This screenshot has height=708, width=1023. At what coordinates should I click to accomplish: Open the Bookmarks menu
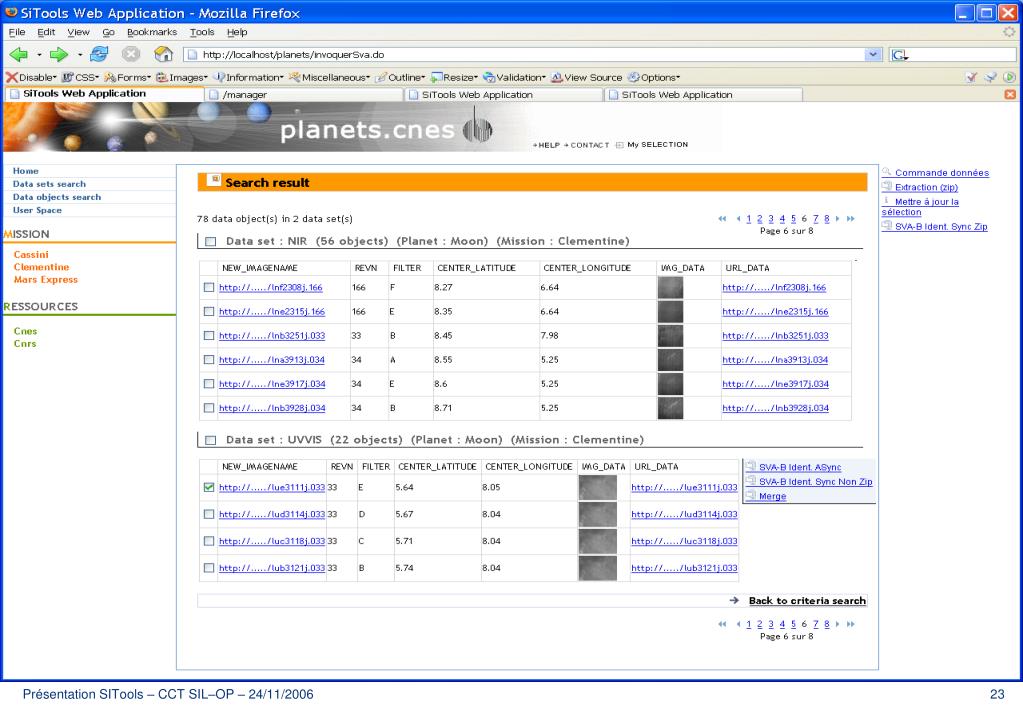click(152, 32)
